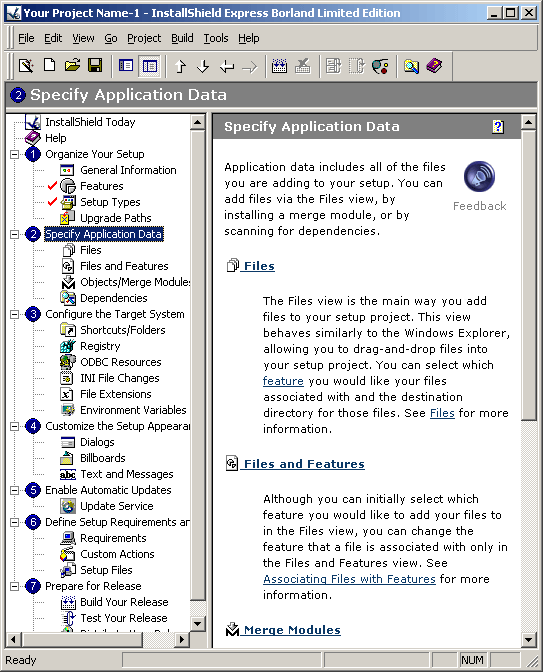Viewport: 543px width, 672px height.
Task: Click the Project Assistant wizard toolbar icon
Action: [x=26, y=66]
